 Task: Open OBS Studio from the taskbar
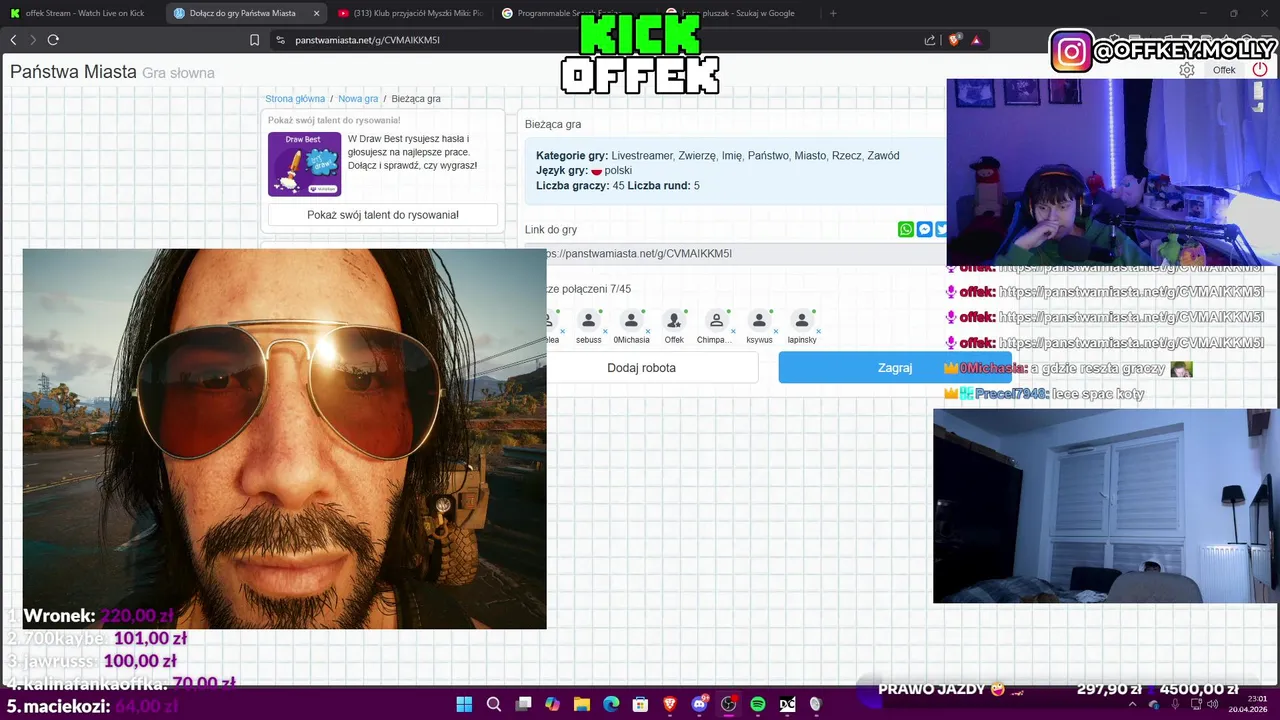728,704
